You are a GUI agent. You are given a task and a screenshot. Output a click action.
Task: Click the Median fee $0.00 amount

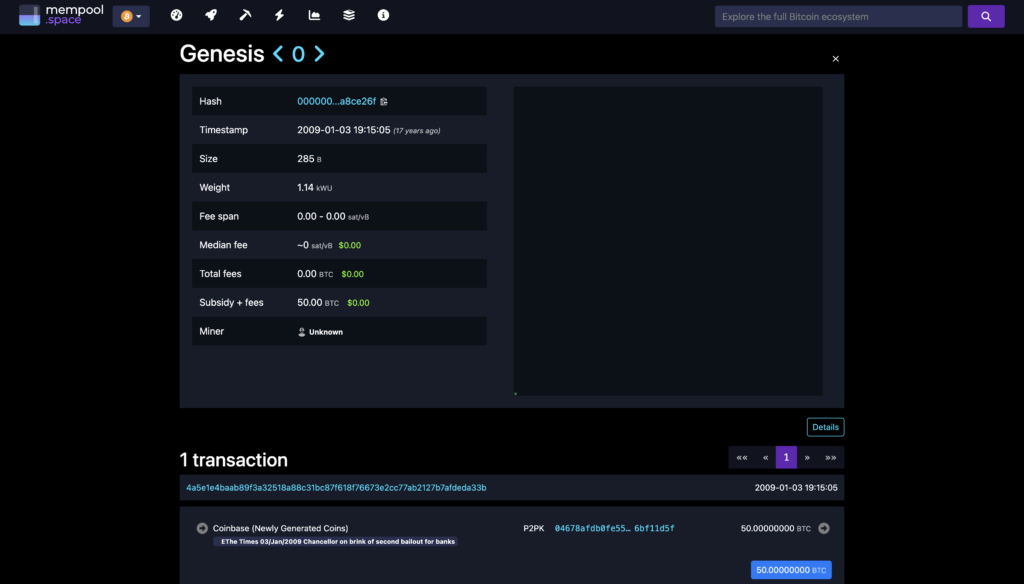350,246
